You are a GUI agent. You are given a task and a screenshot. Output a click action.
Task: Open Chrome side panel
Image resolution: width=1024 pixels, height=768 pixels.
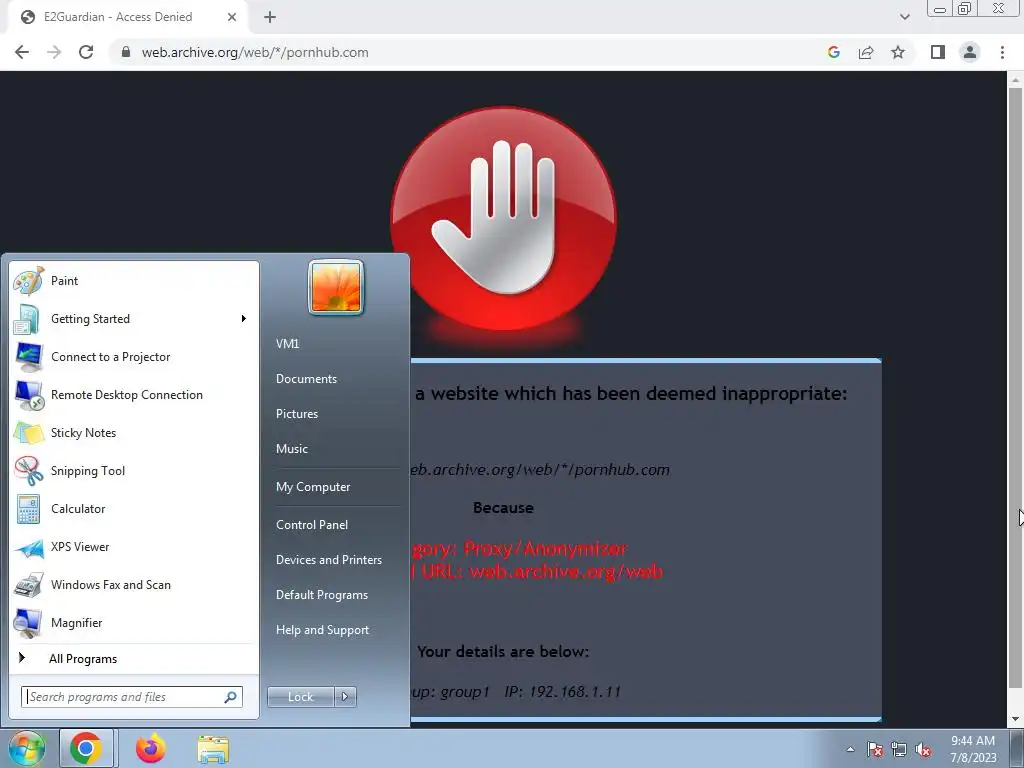(938, 52)
